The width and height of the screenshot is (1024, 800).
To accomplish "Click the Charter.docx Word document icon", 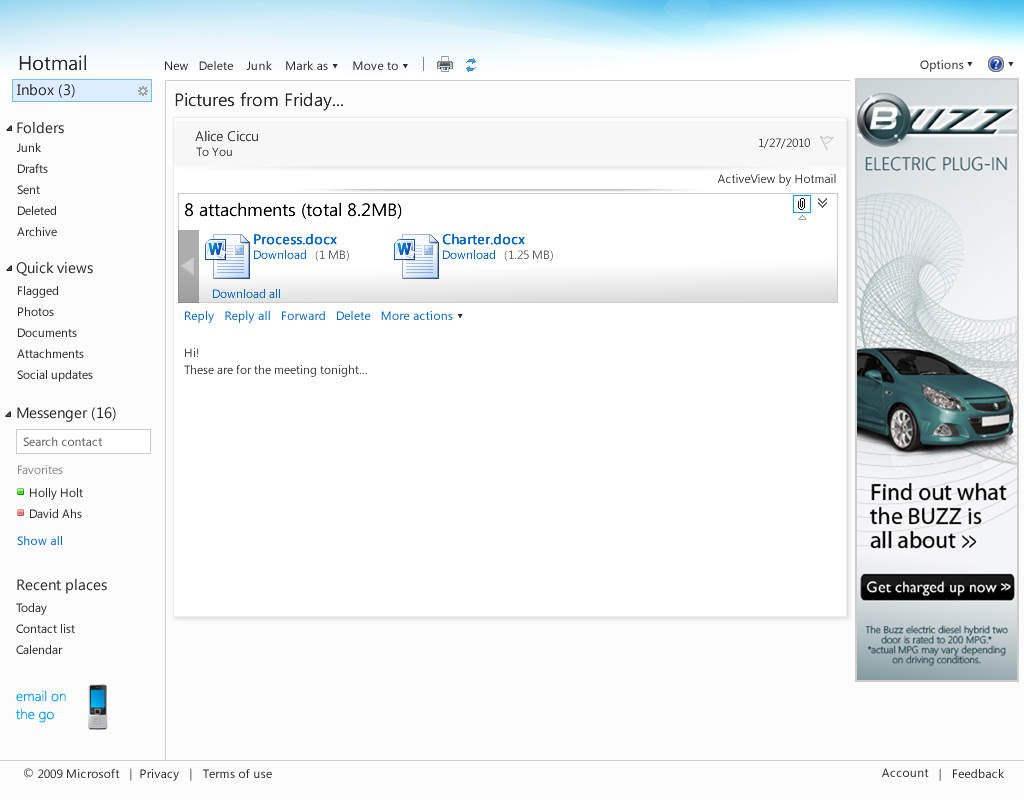I will point(416,256).
